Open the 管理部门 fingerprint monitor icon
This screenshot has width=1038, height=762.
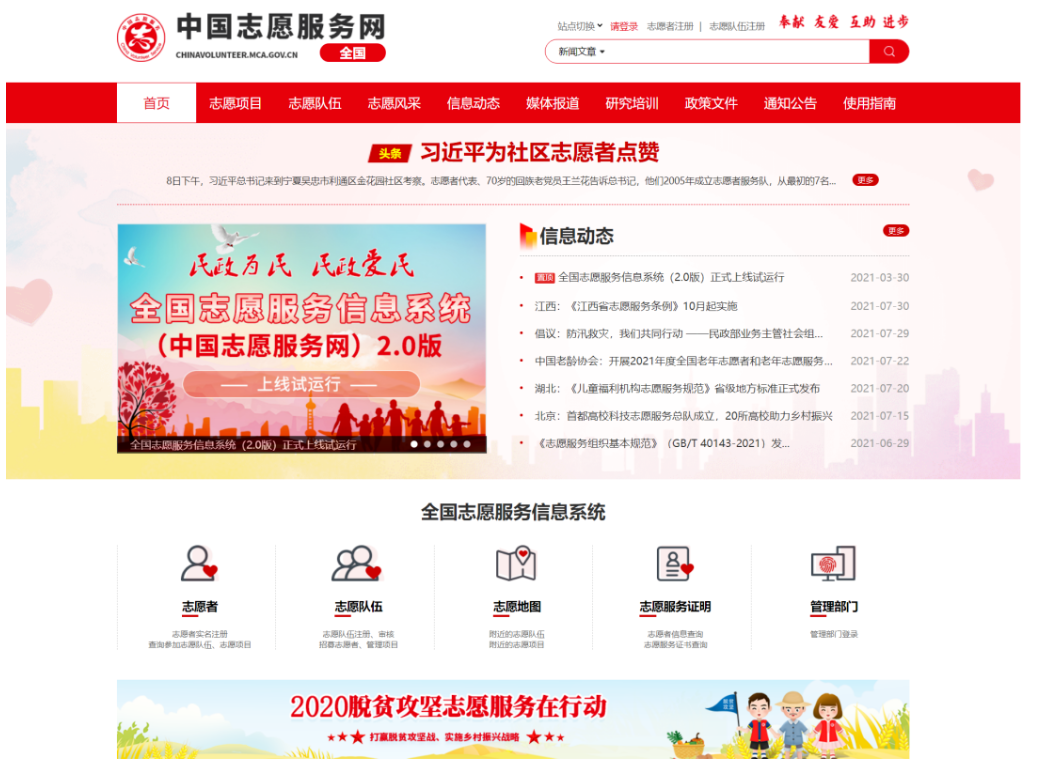tap(833, 563)
